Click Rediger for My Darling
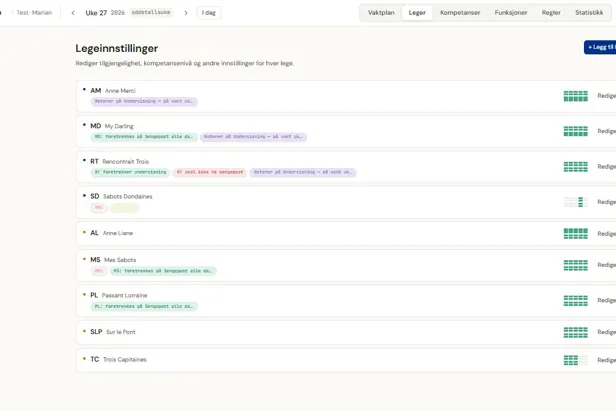 point(607,131)
